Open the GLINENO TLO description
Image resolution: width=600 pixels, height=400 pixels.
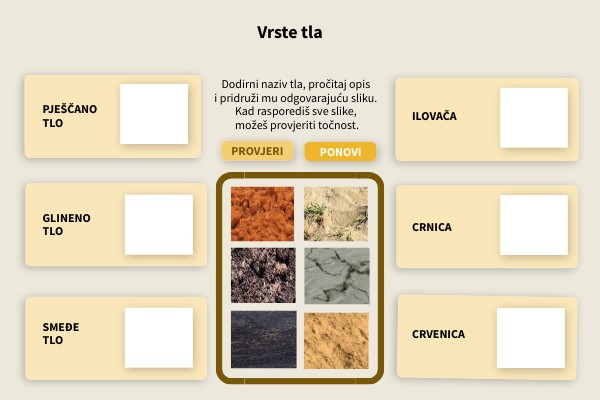coord(67,224)
